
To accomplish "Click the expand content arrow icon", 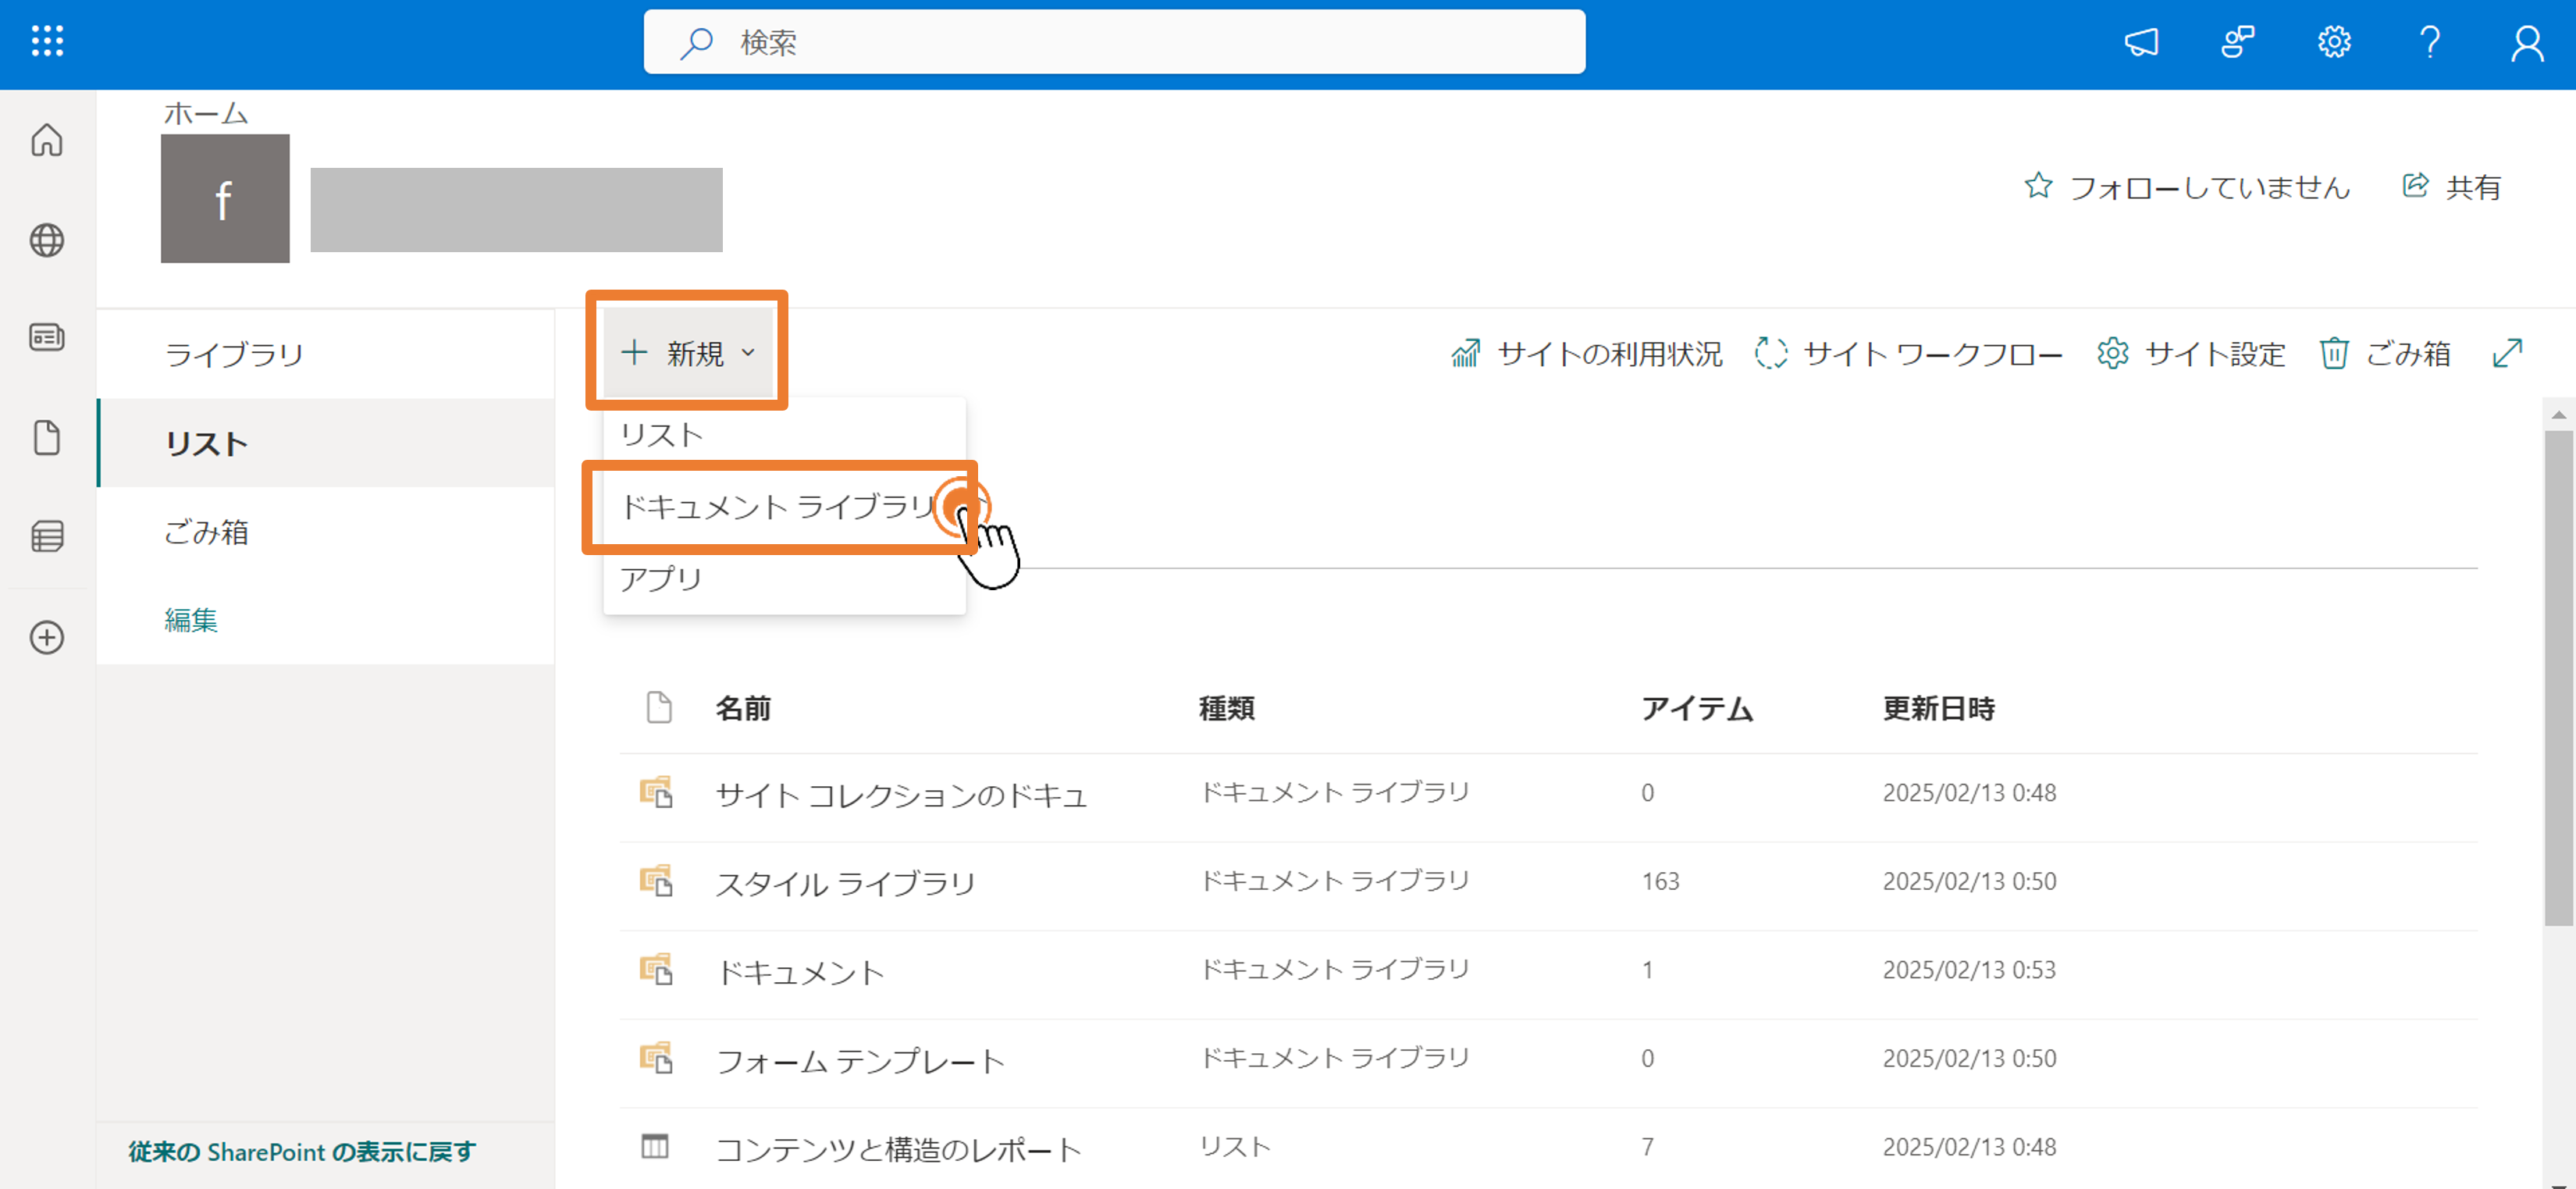I will [x=2507, y=353].
